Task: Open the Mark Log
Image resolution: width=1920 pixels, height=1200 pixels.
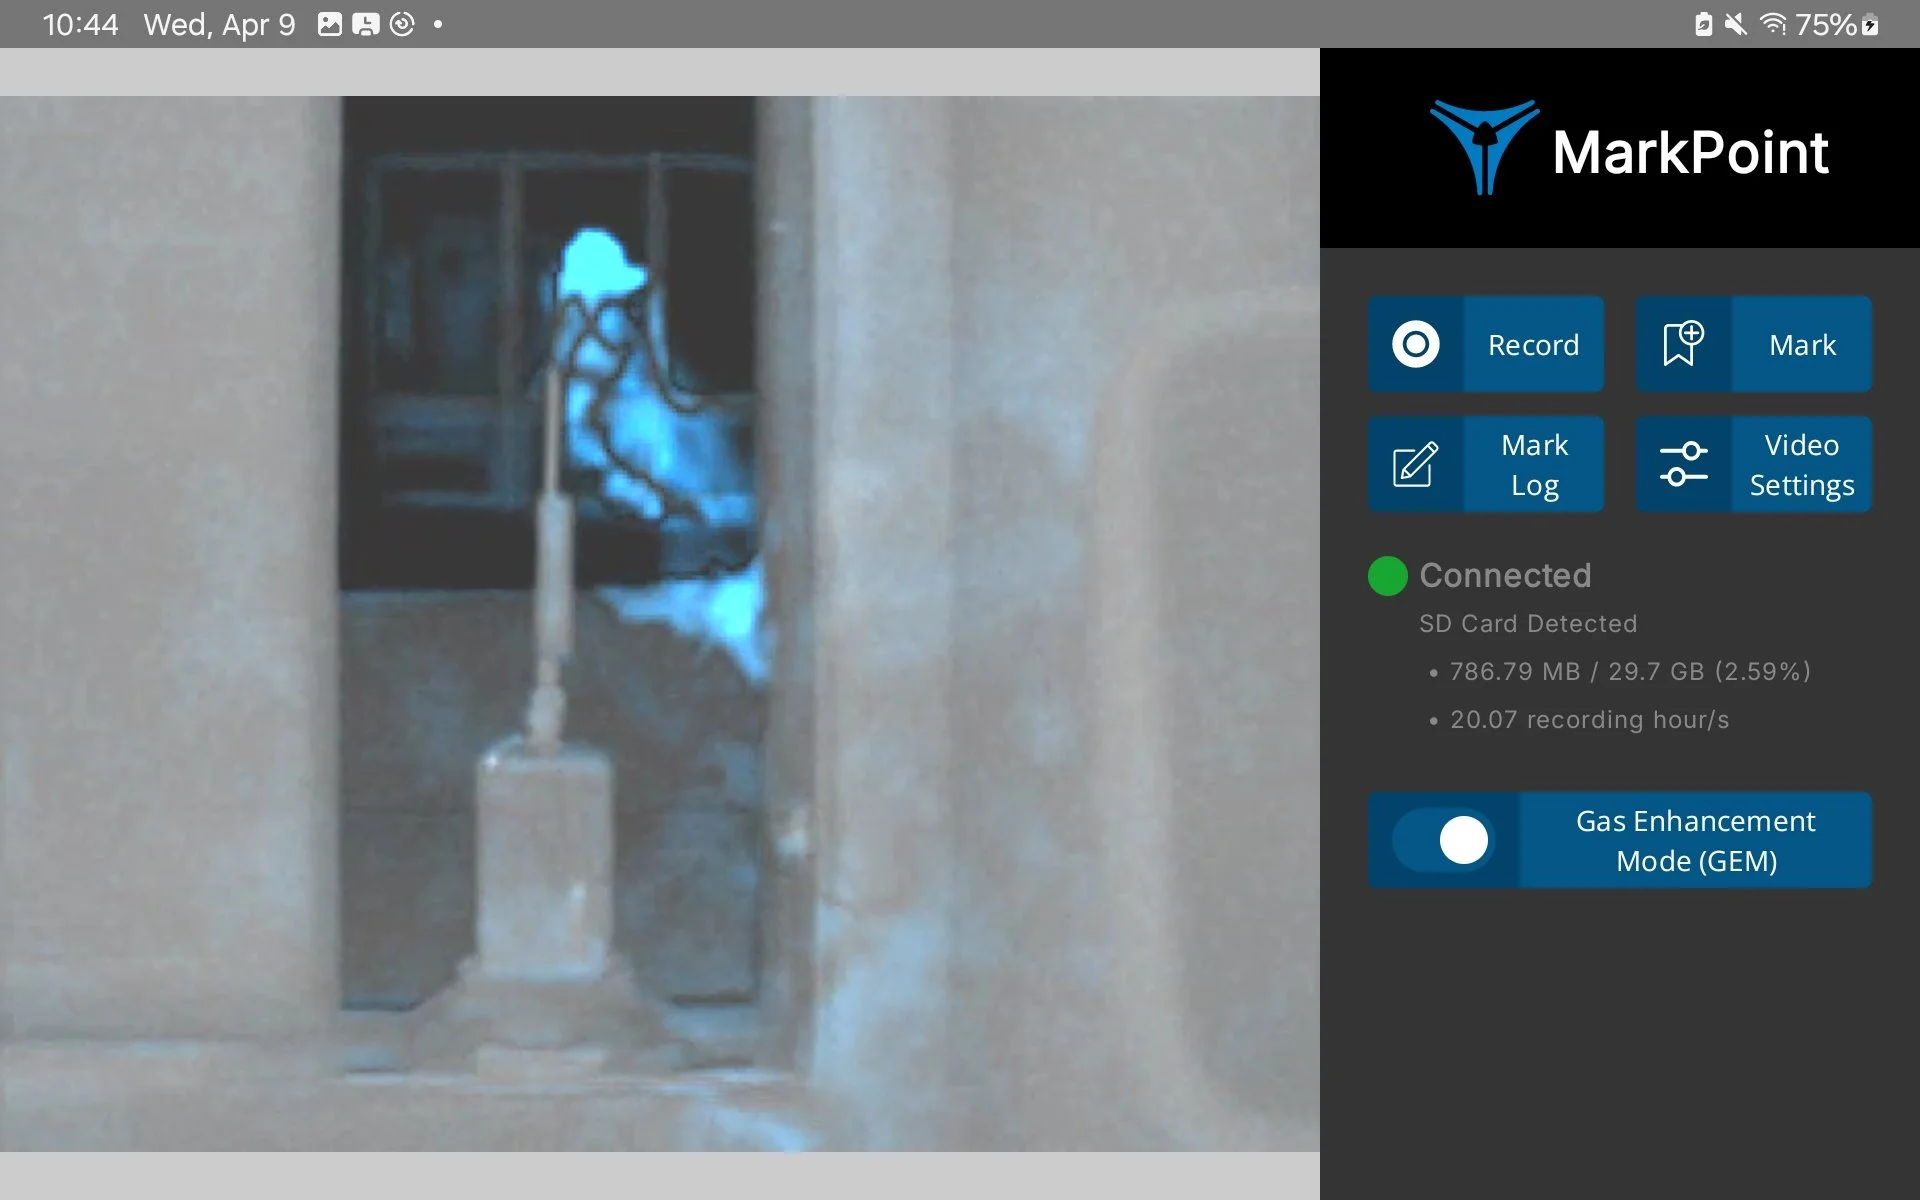Action: coord(1534,465)
